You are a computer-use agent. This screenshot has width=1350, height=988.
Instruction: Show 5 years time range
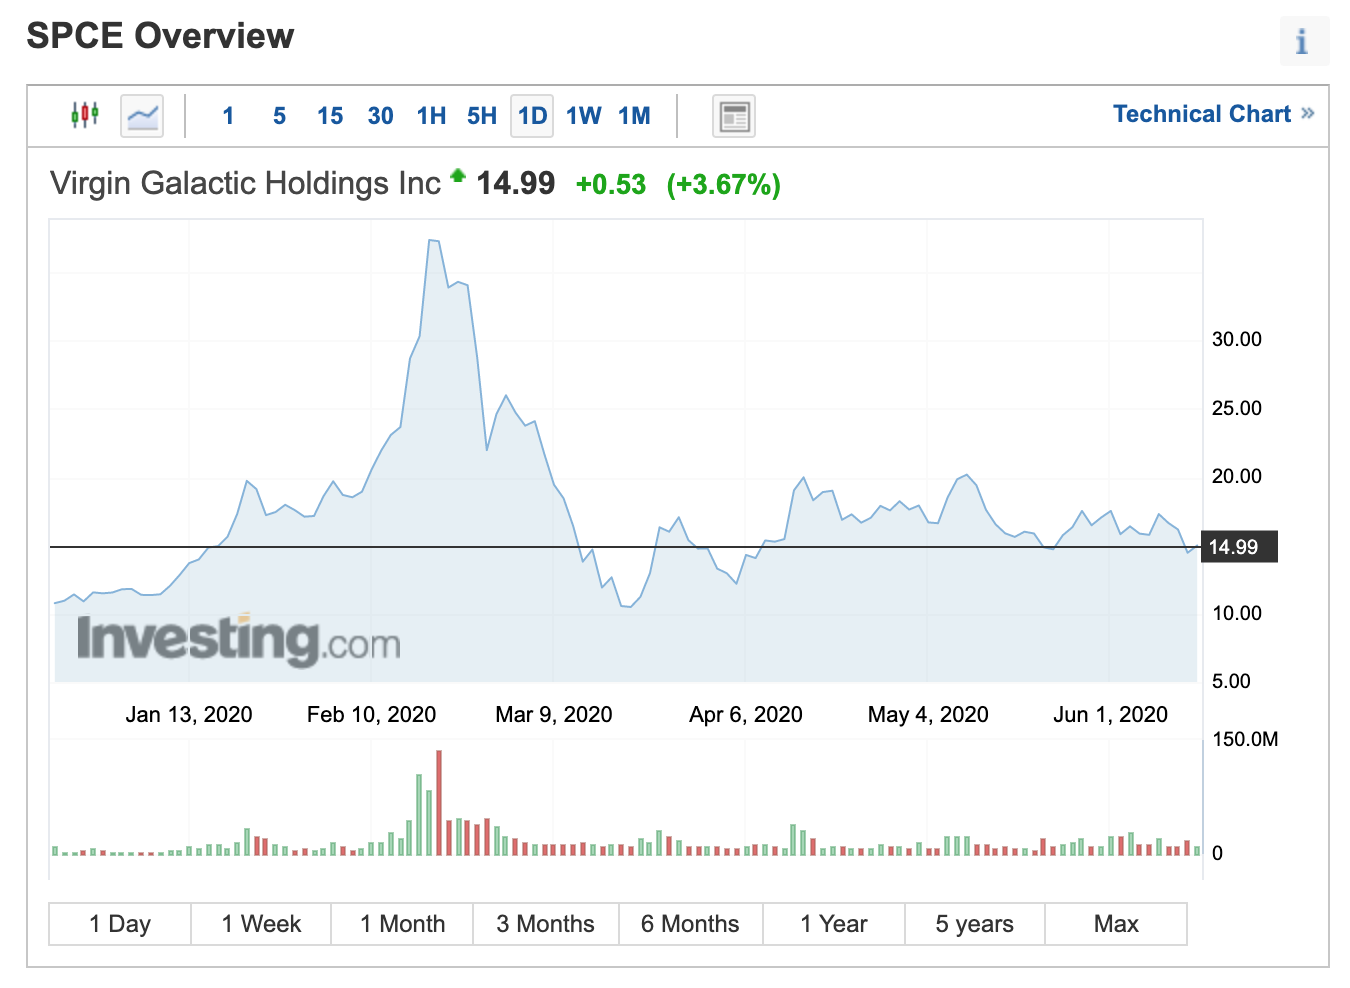(x=974, y=924)
